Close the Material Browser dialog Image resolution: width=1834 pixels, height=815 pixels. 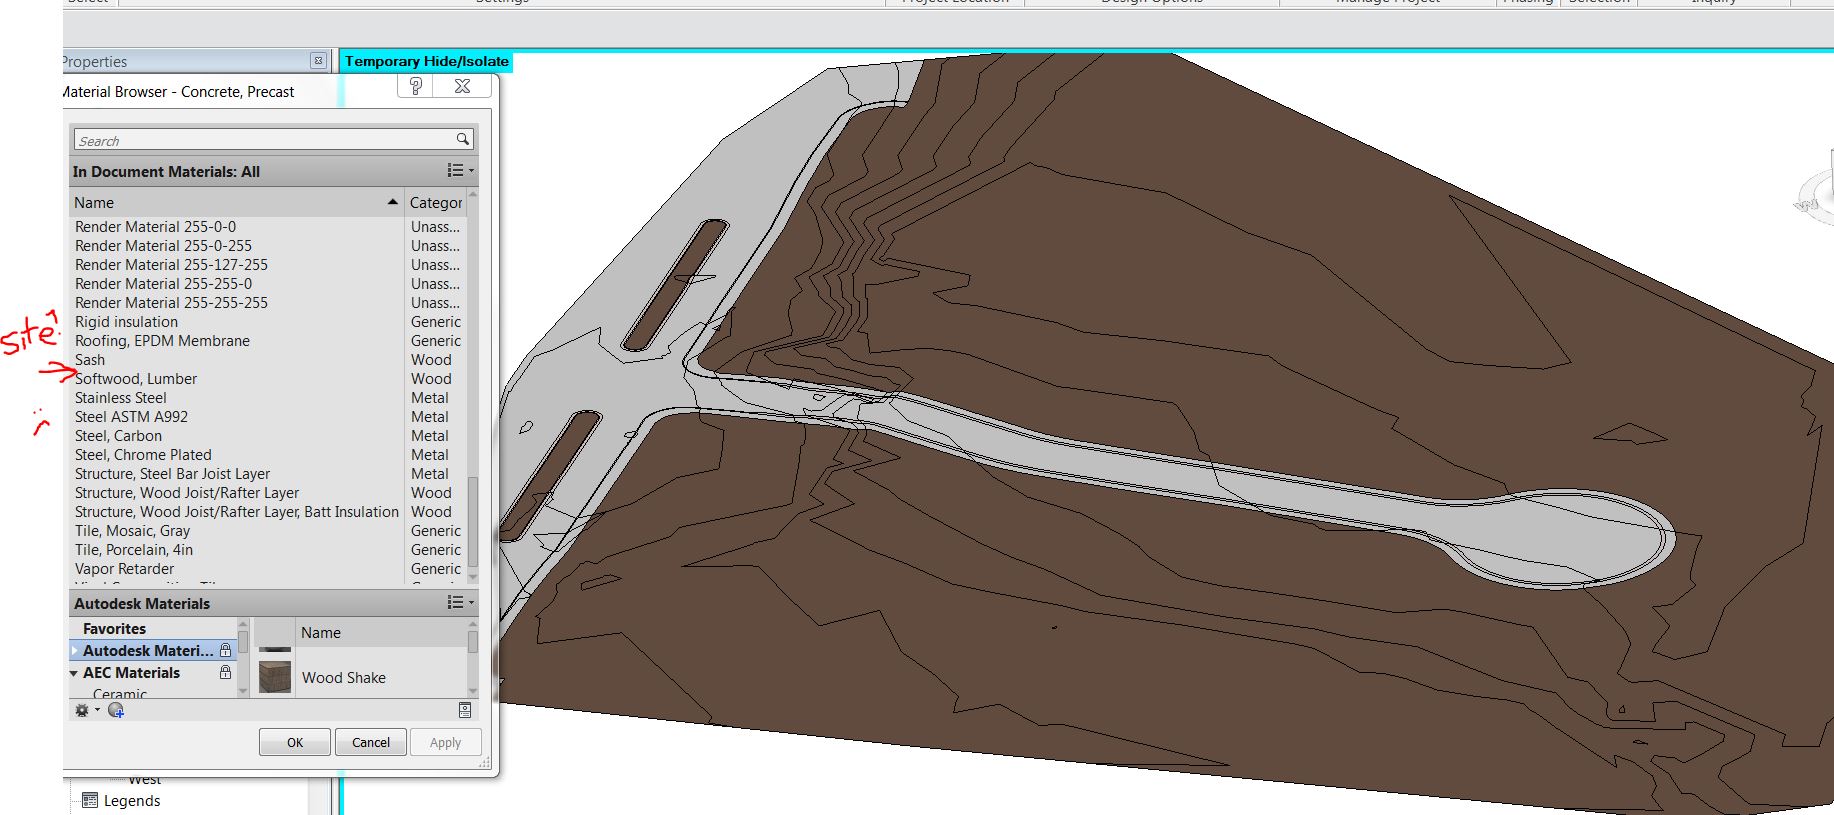pyautogui.click(x=462, y=86)
